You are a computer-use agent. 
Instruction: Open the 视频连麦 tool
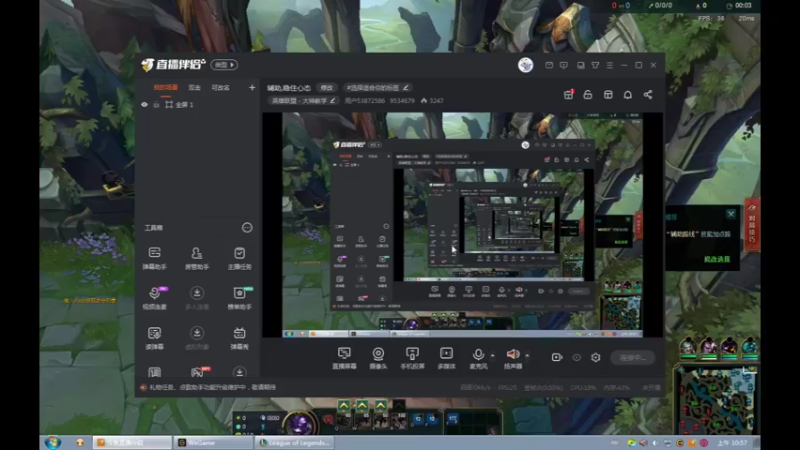[x=155, y=298]
